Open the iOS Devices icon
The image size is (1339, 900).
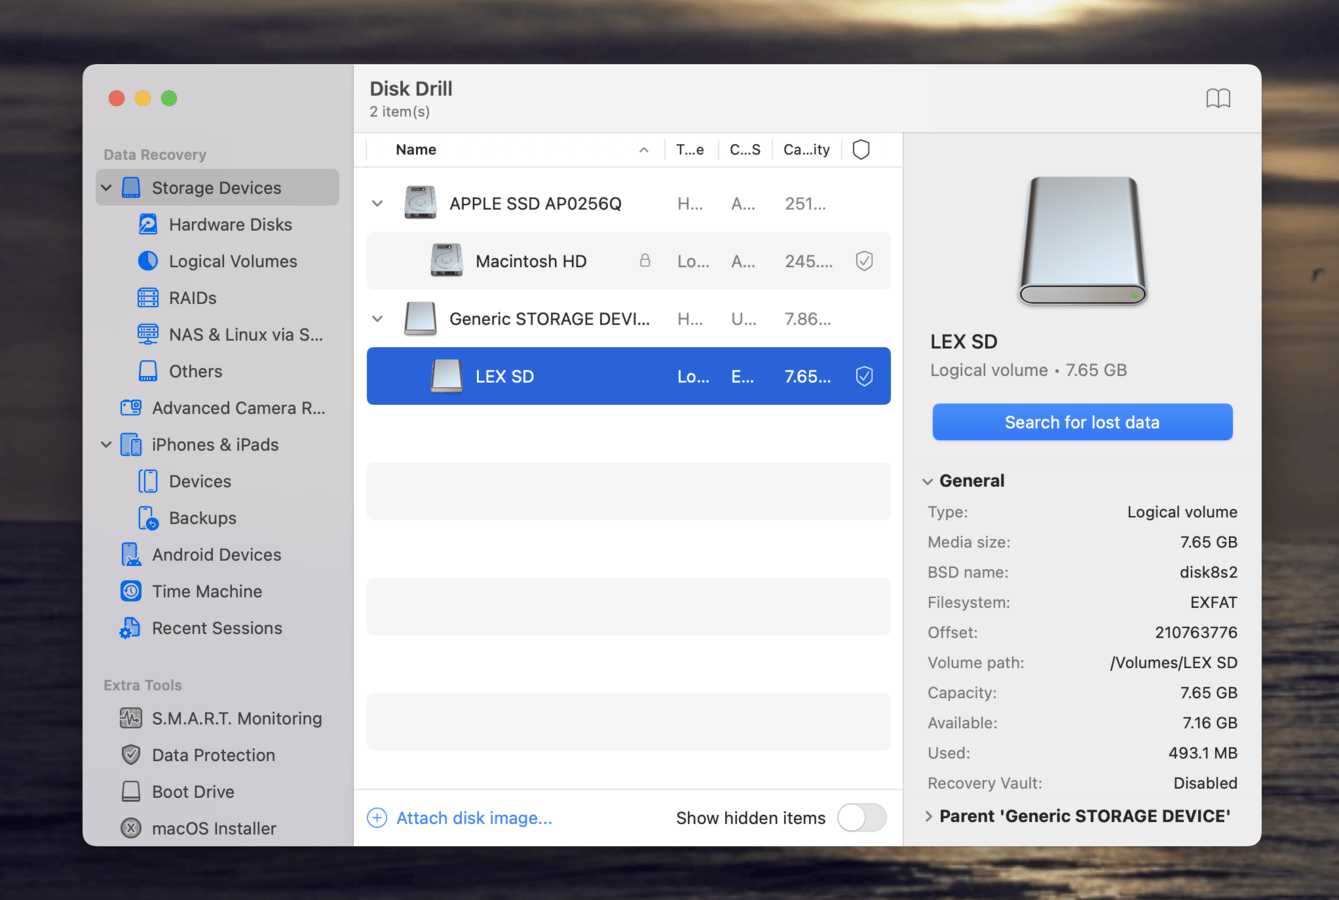pos(148,481)
